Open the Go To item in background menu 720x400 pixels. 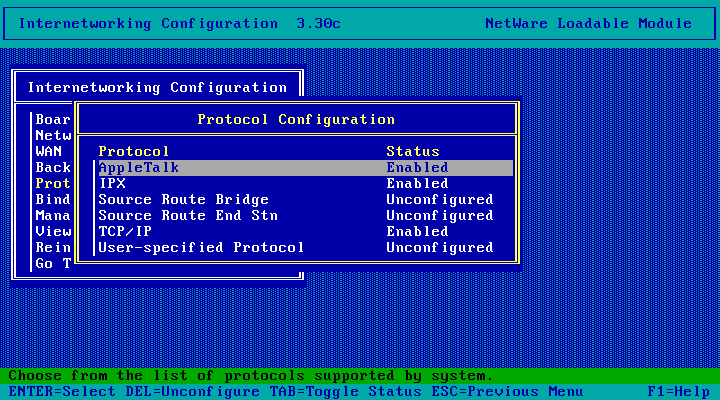pos(53,264)
